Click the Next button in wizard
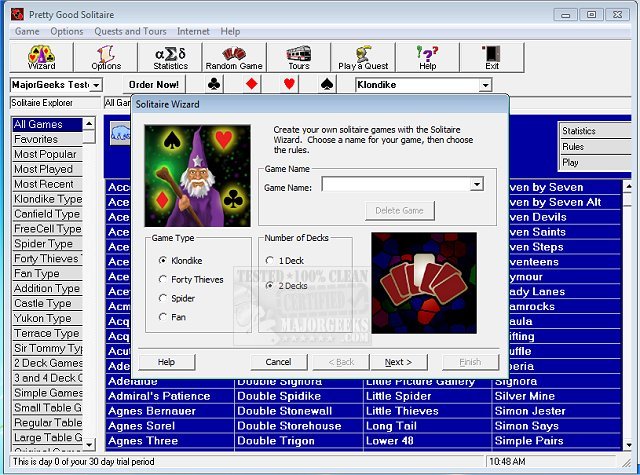This screenshot has width=640, height=475. (399, 362)
